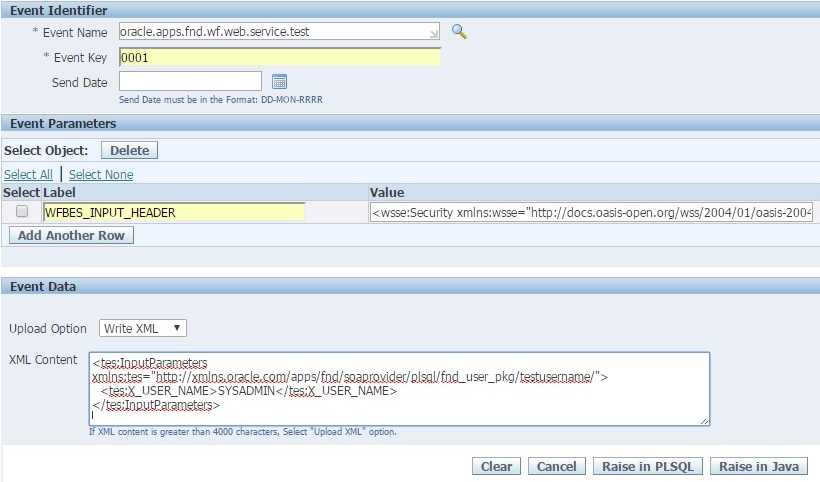Click the Cancel button
Image resolution: width=820 pixels, height=482 pixels.
[557, 466]
